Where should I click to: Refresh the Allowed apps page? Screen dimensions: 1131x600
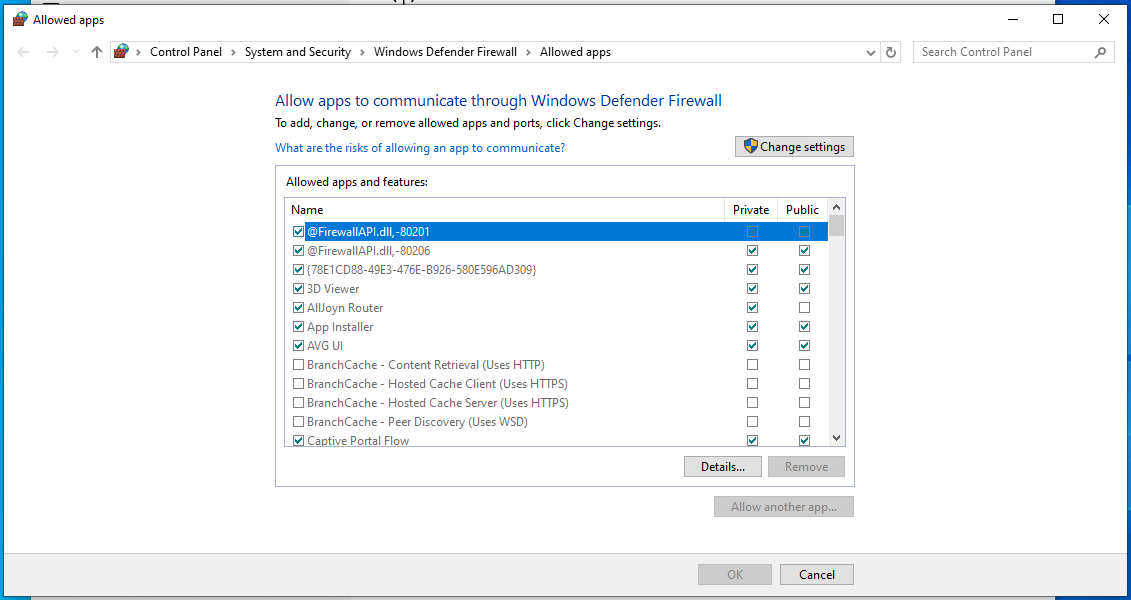coord(891,52)
